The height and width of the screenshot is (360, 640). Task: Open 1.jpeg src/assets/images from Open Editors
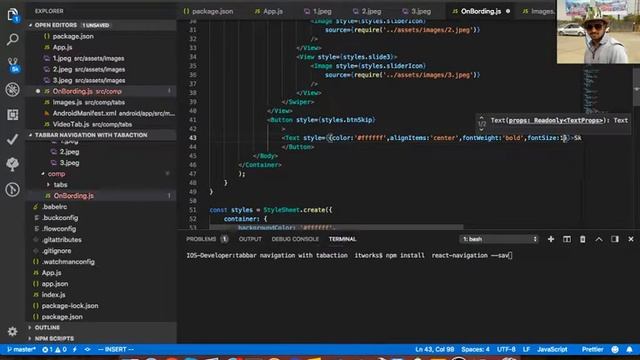[x=88, y=58]
